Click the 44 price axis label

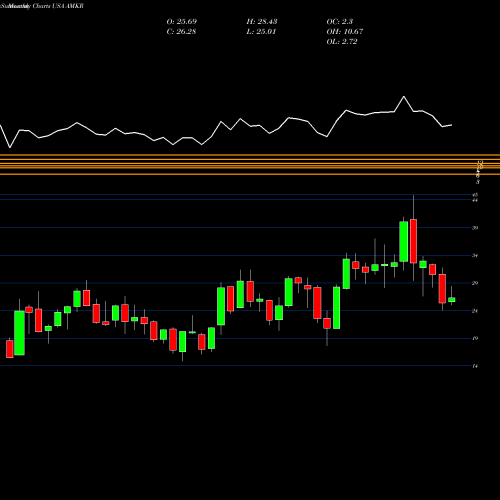[x=475, y=200]
